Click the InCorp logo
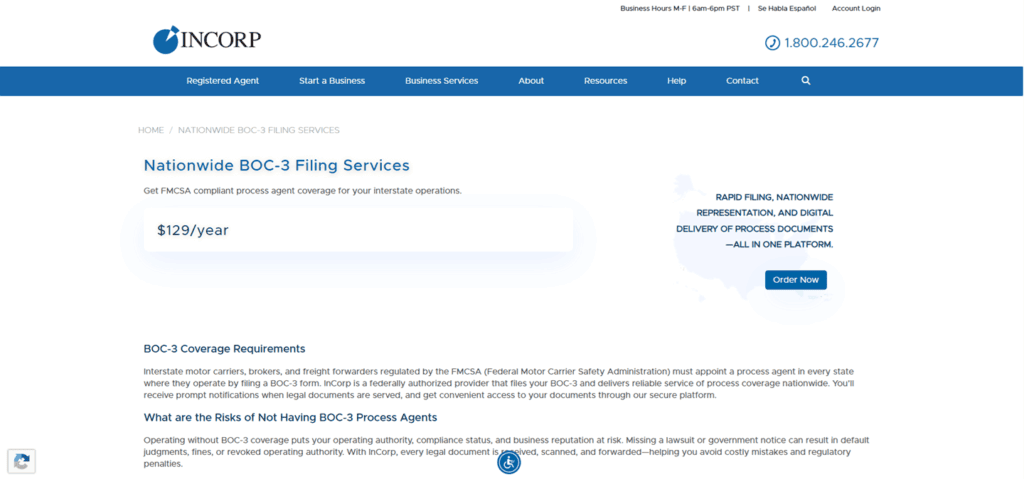 [x=207, y=40]
